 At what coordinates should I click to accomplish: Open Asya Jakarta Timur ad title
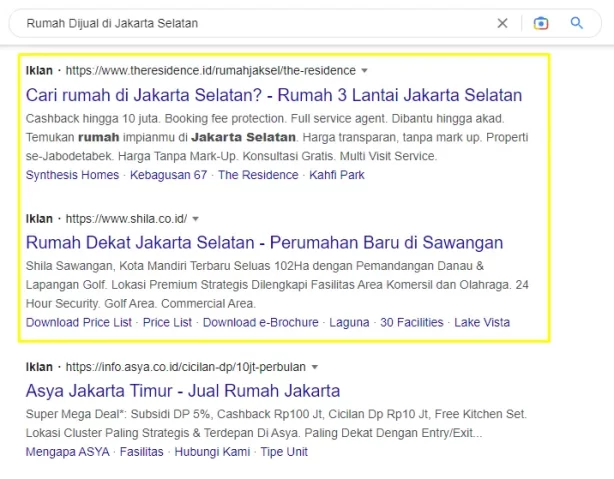click(183, 391)
